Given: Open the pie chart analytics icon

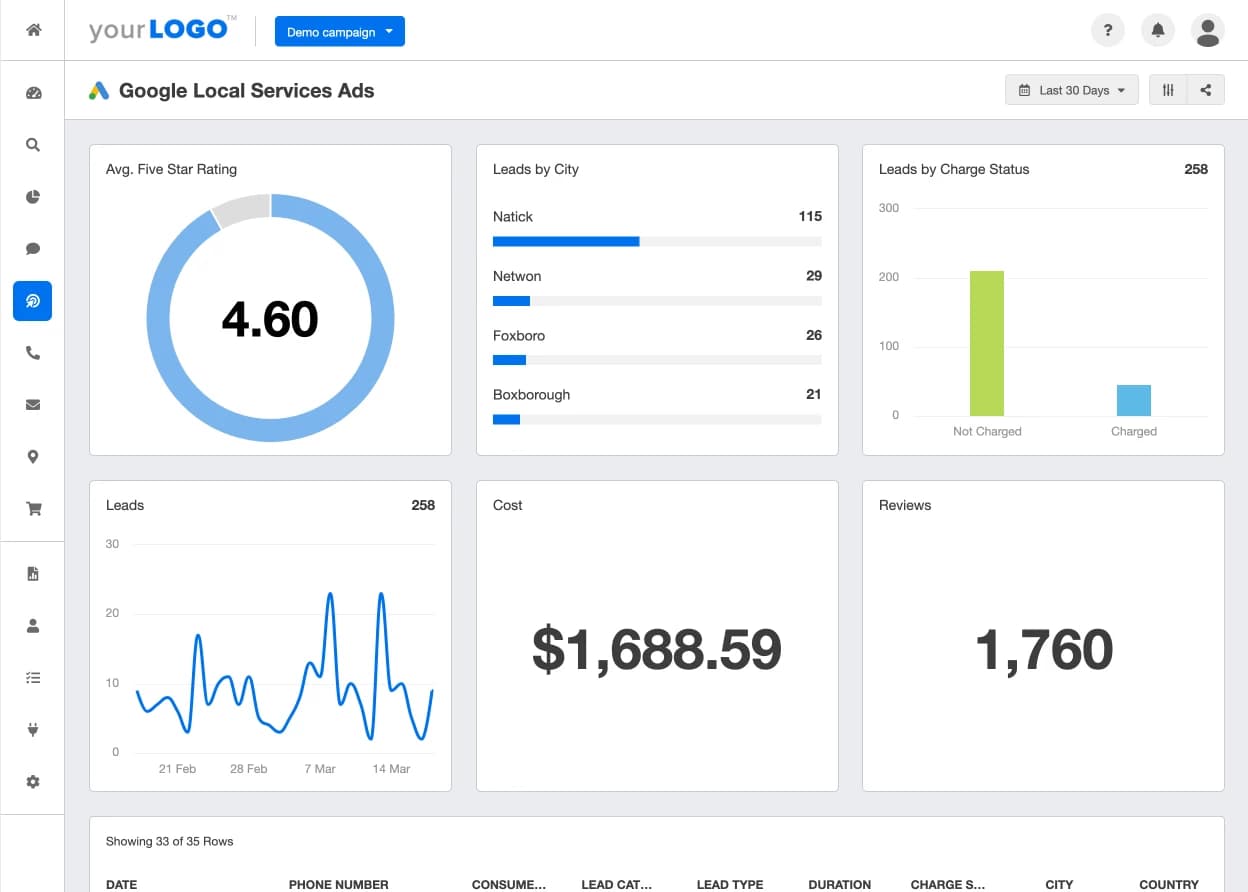Looking at the screenshot, I should pos(33,197).
